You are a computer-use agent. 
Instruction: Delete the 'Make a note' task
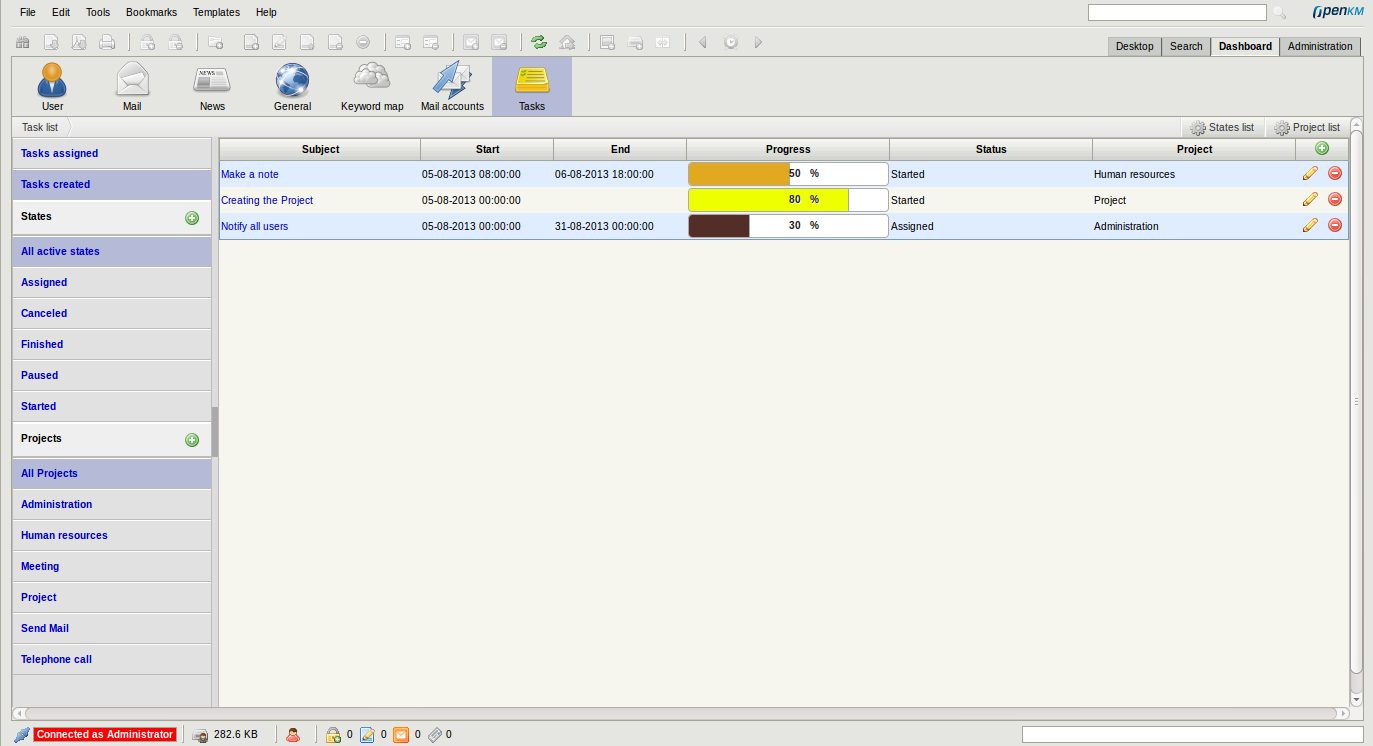pos(1335,173)
